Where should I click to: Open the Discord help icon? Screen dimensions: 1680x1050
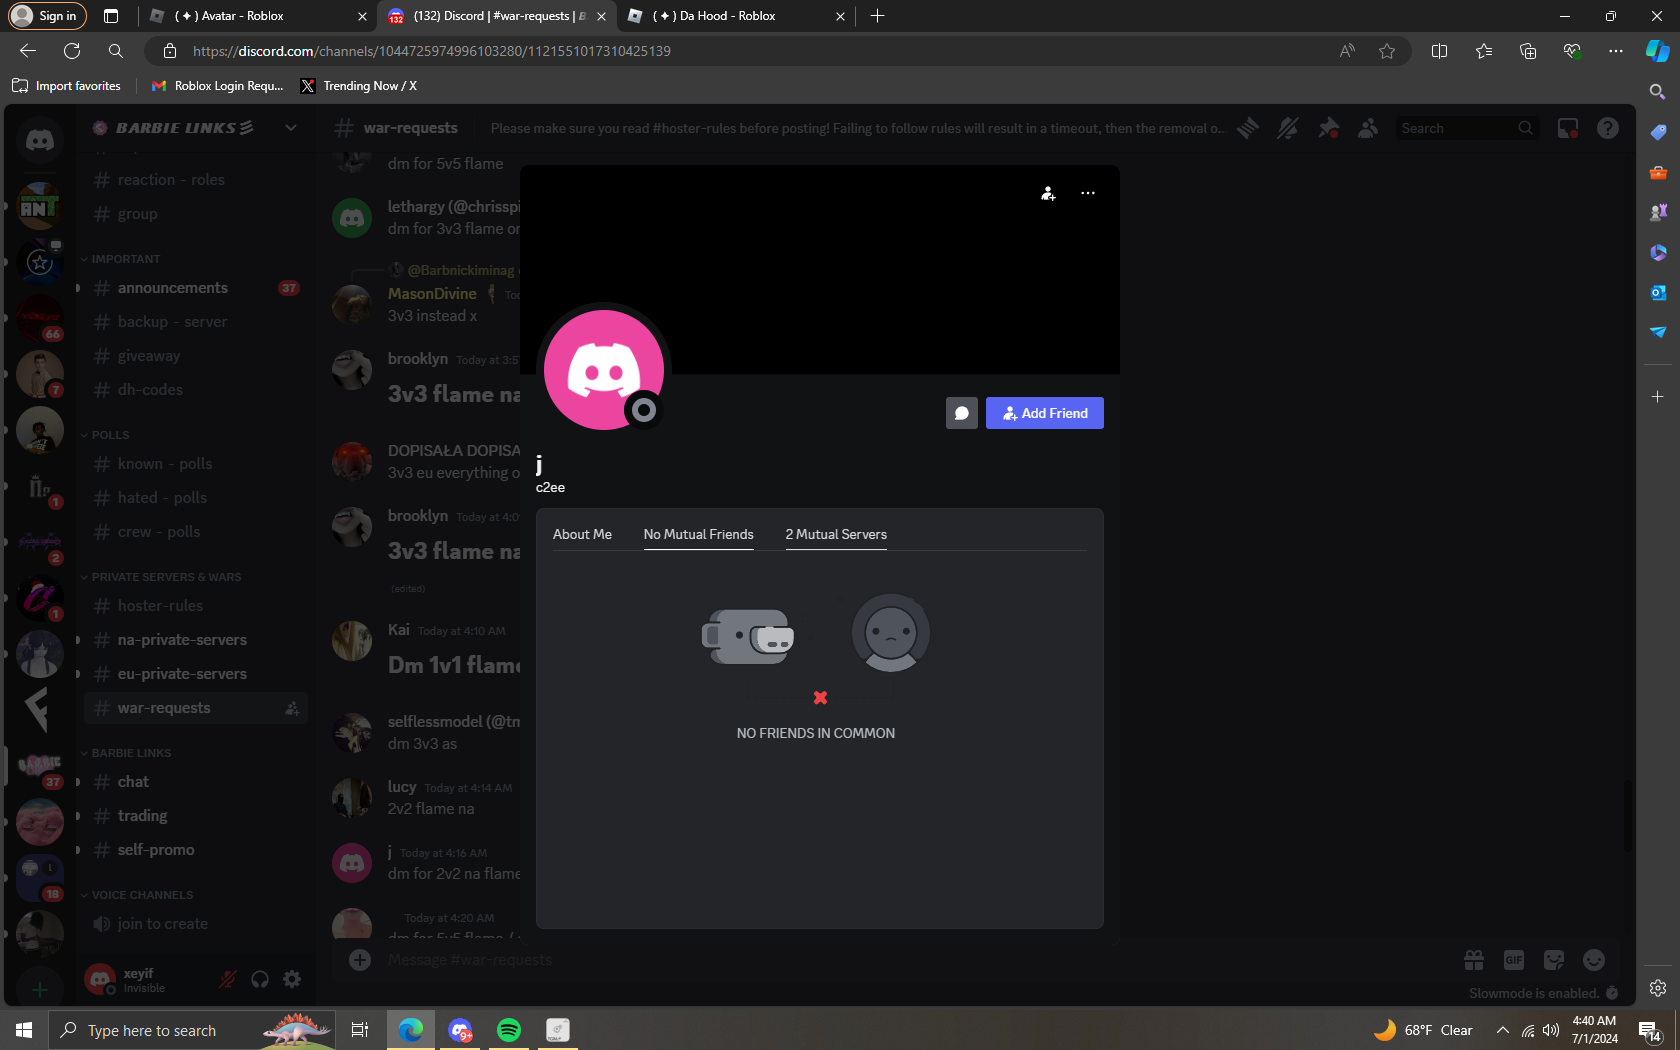coord(1608,128)
